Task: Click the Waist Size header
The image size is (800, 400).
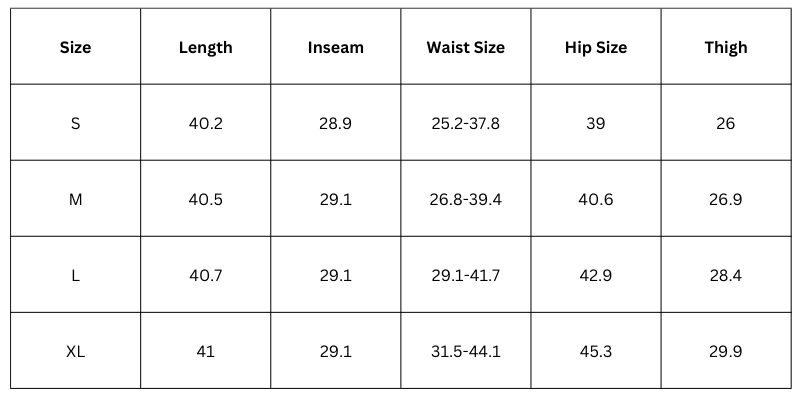Action: (465, 47)
